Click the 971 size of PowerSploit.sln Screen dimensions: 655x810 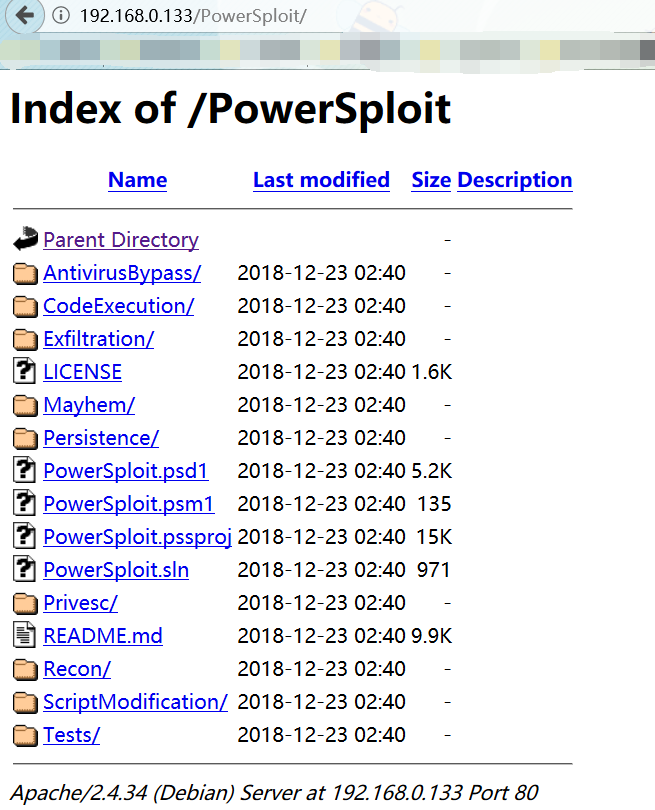tap(434, 570)
